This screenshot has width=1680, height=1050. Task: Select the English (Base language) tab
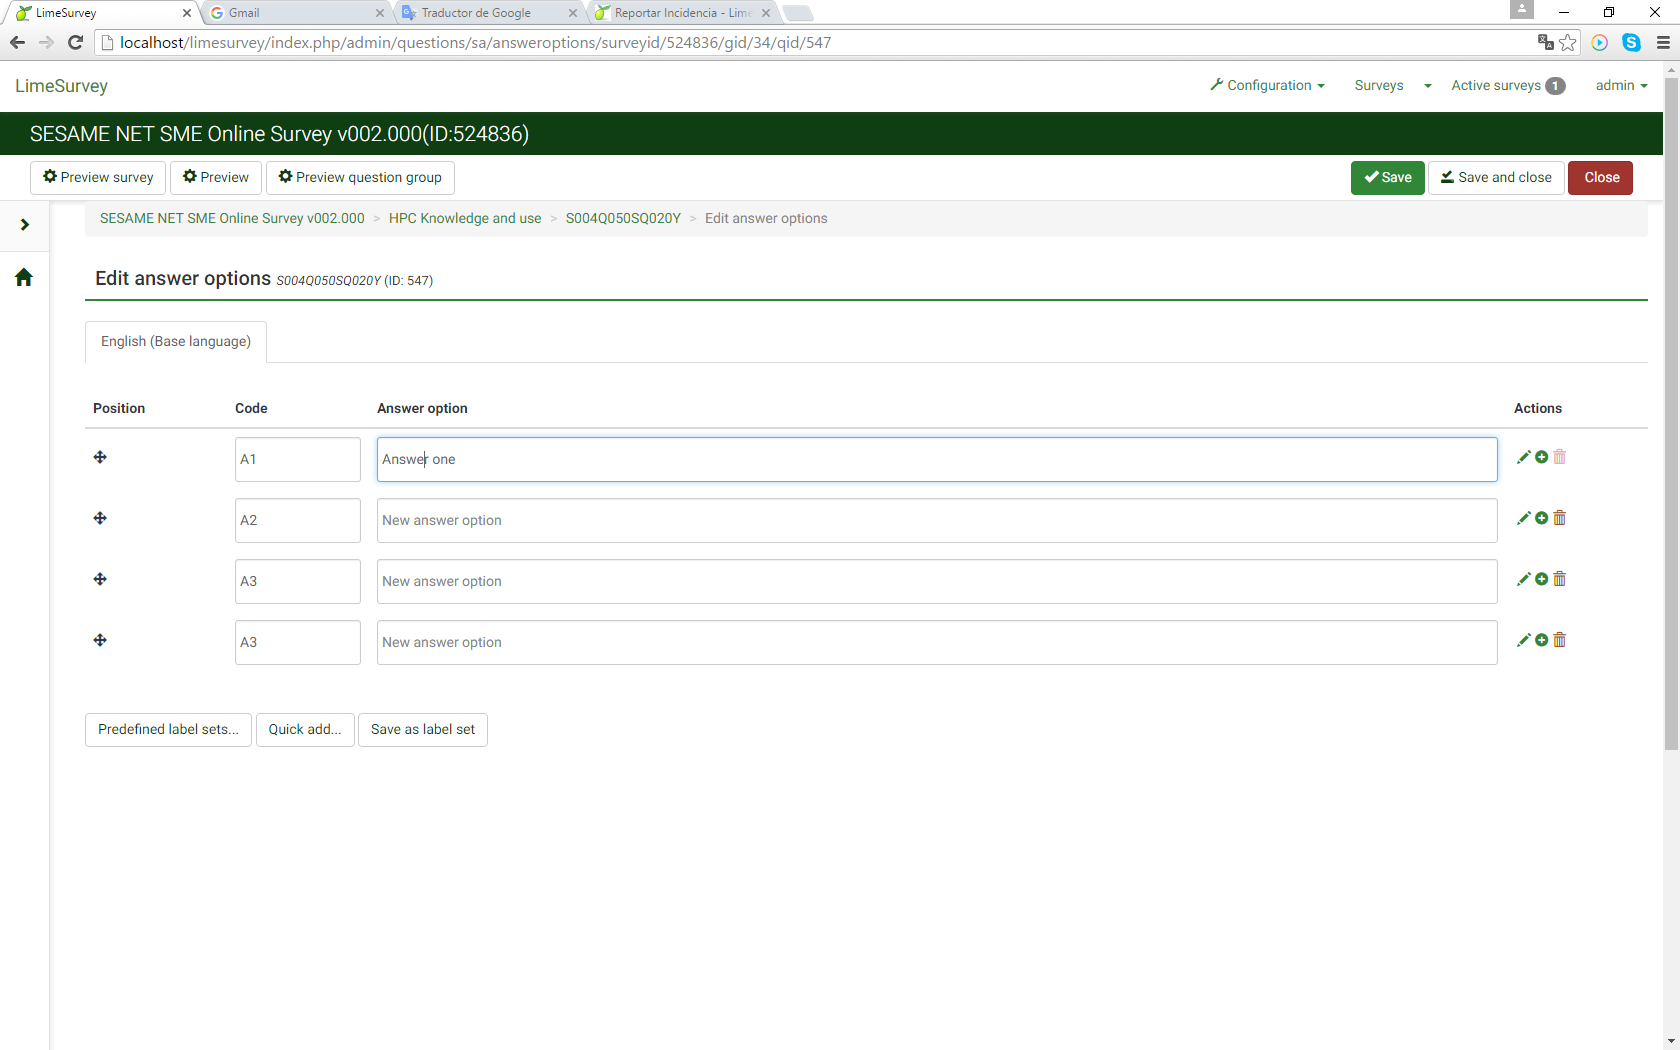point(176,342)
